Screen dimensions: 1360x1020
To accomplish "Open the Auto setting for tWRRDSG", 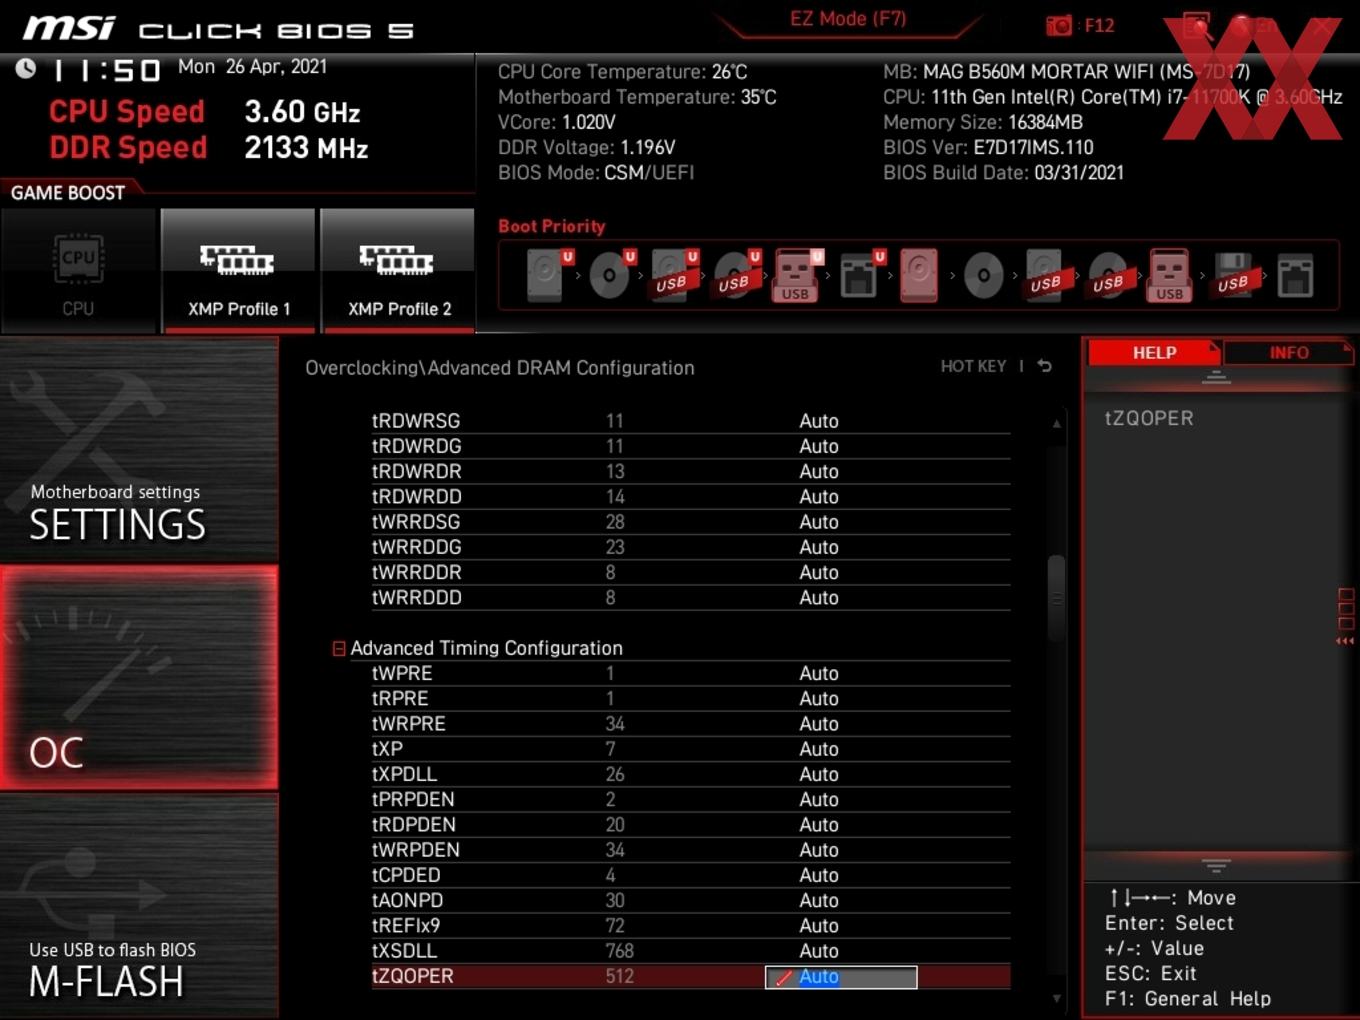I will point(819,522).
